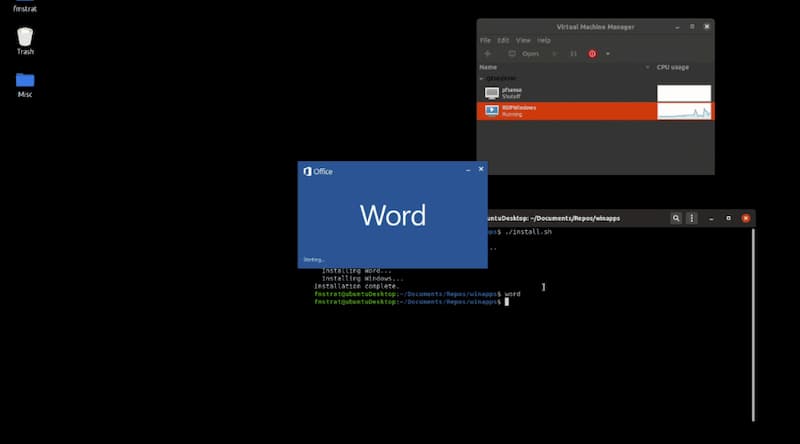Click the Virtual Machine Manager title bar text
This screenshot has width=800, height=444.
[595, 27]
